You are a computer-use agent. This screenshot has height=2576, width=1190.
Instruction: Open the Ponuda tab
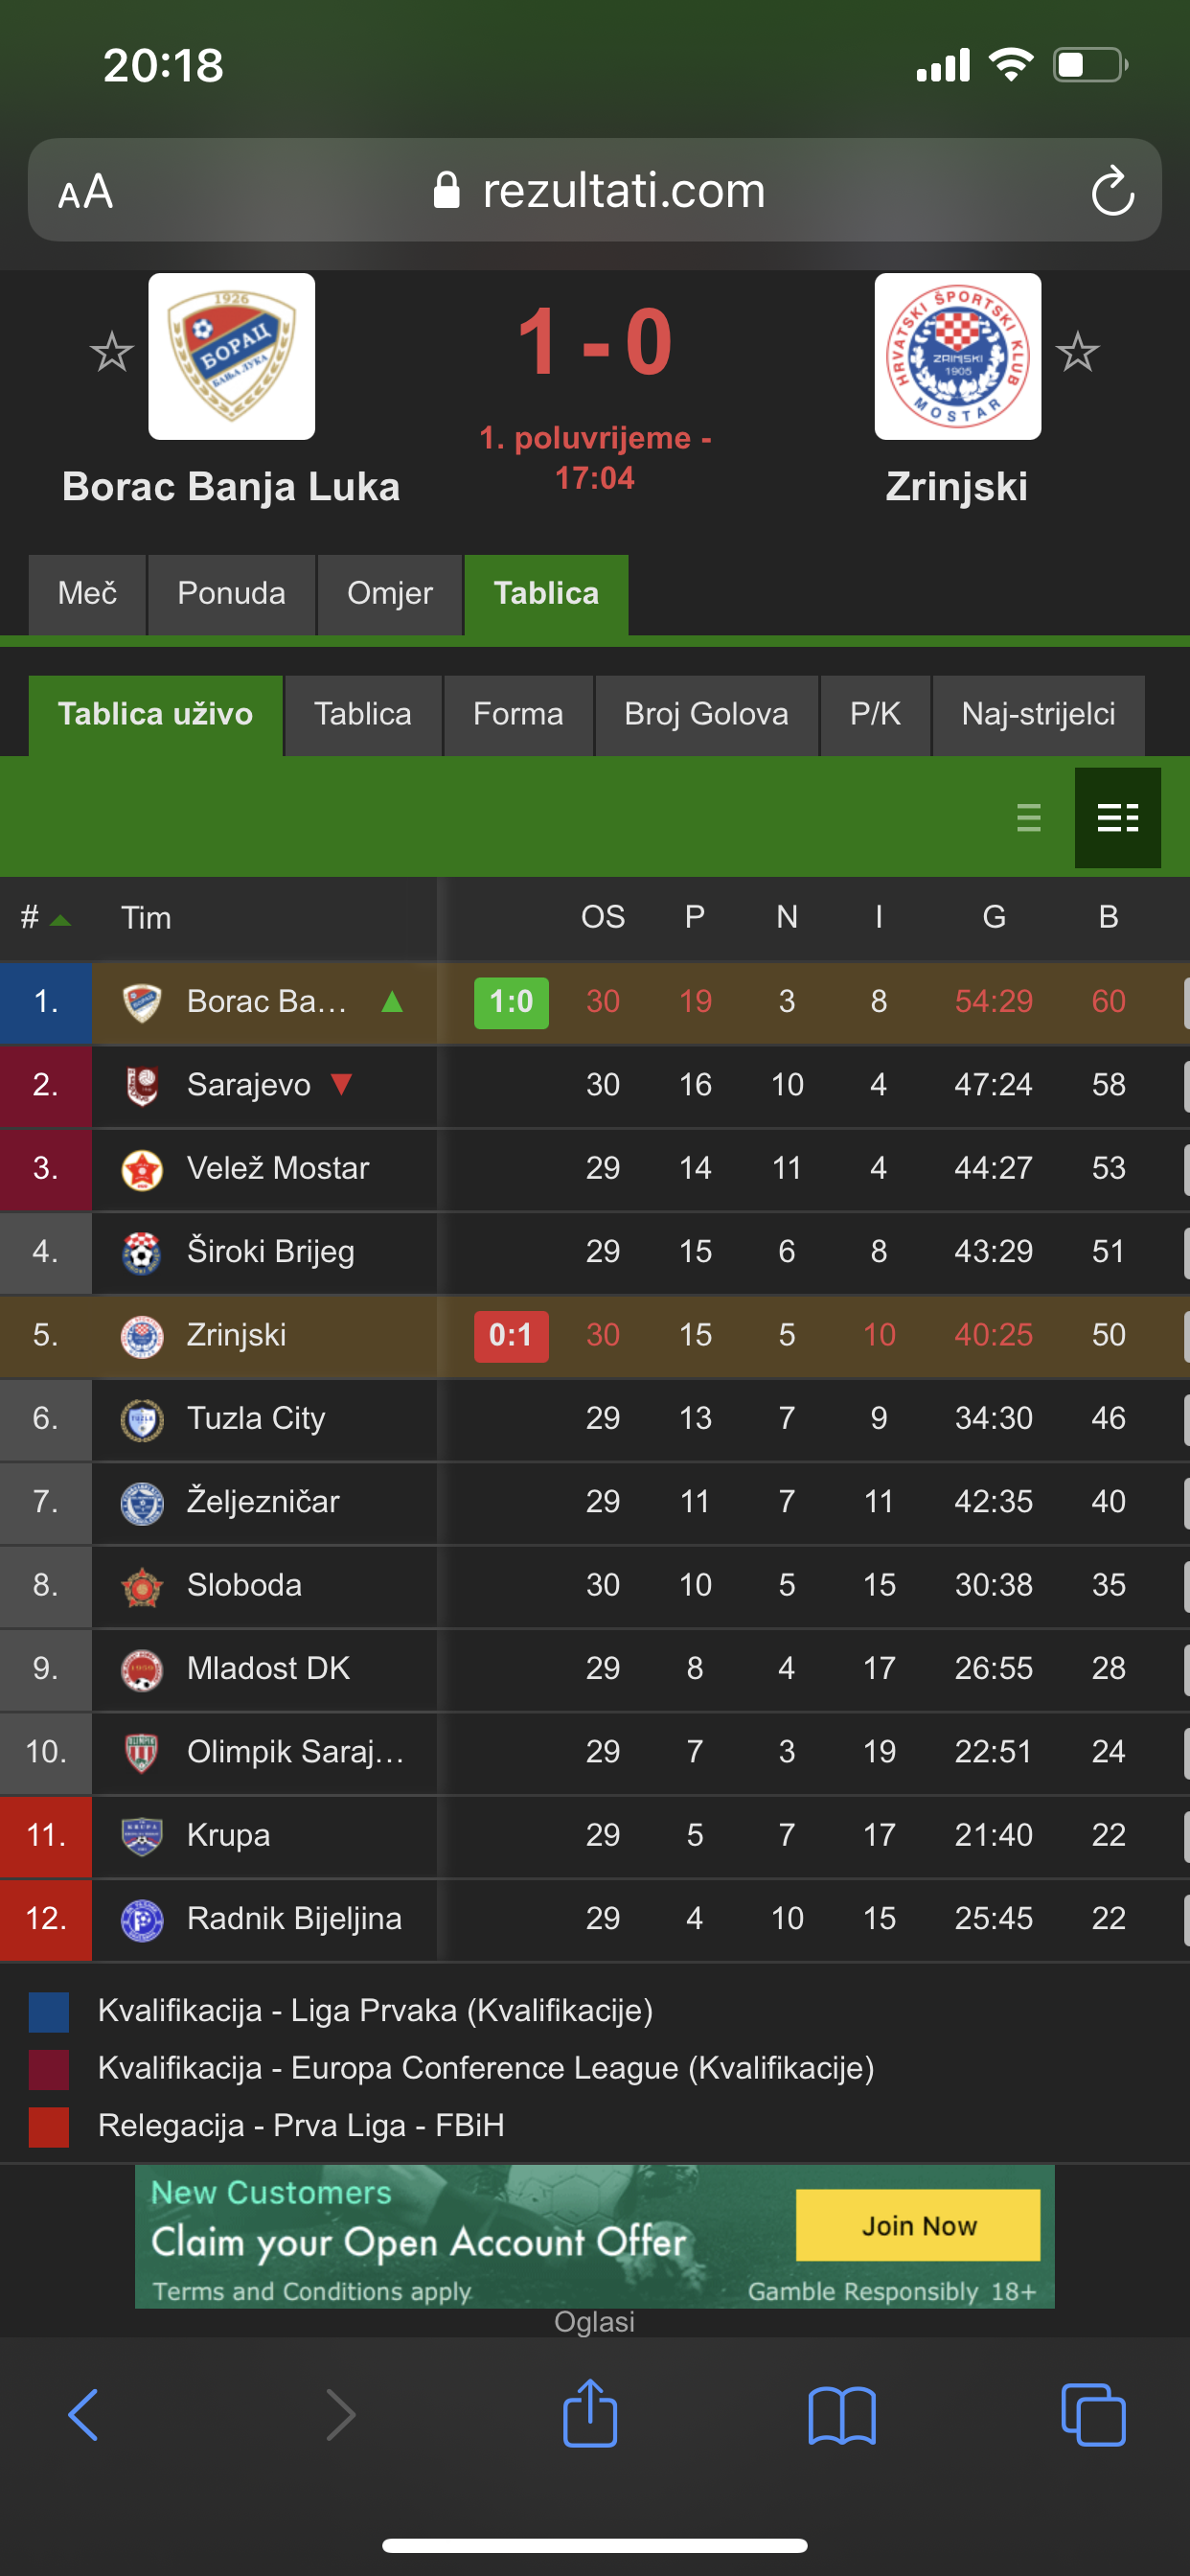pos(231,594)
